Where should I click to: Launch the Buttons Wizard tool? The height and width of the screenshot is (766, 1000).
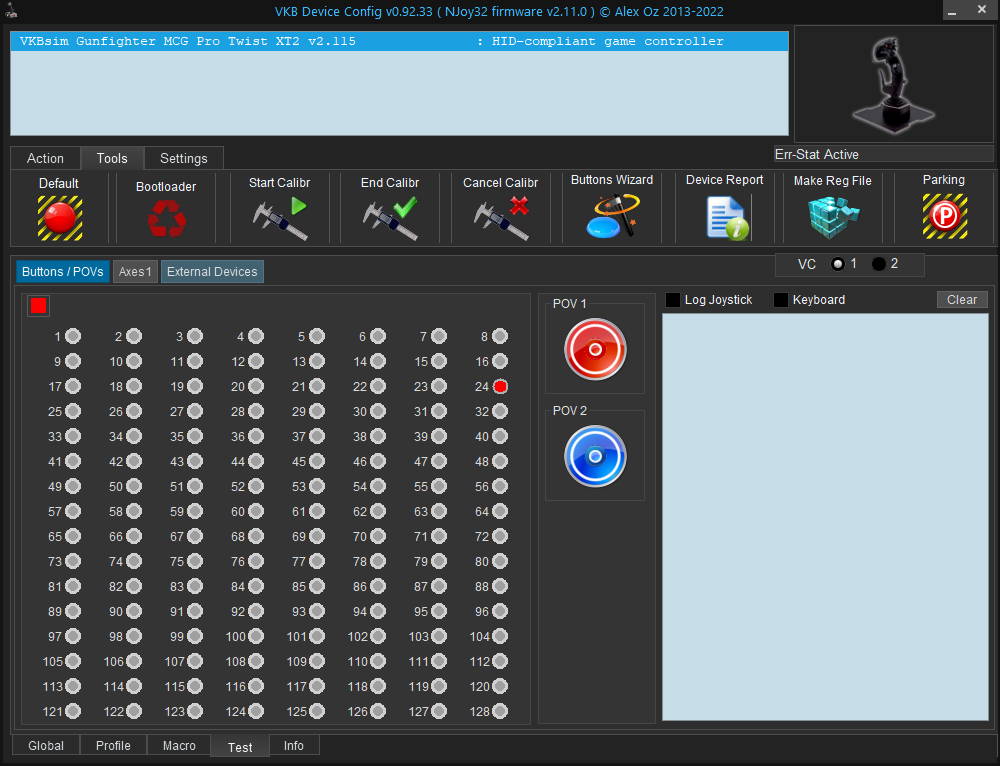[612, 216]
